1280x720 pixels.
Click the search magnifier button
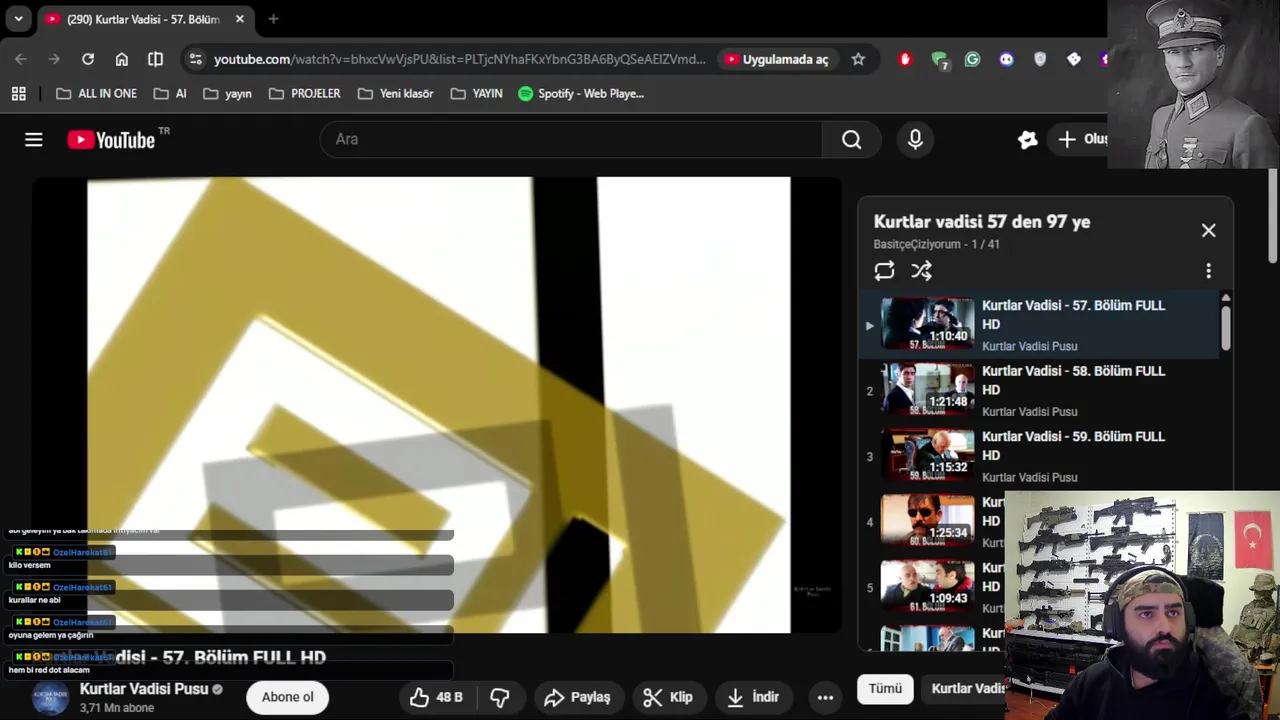pyautogui.click(x=851, y=140)
